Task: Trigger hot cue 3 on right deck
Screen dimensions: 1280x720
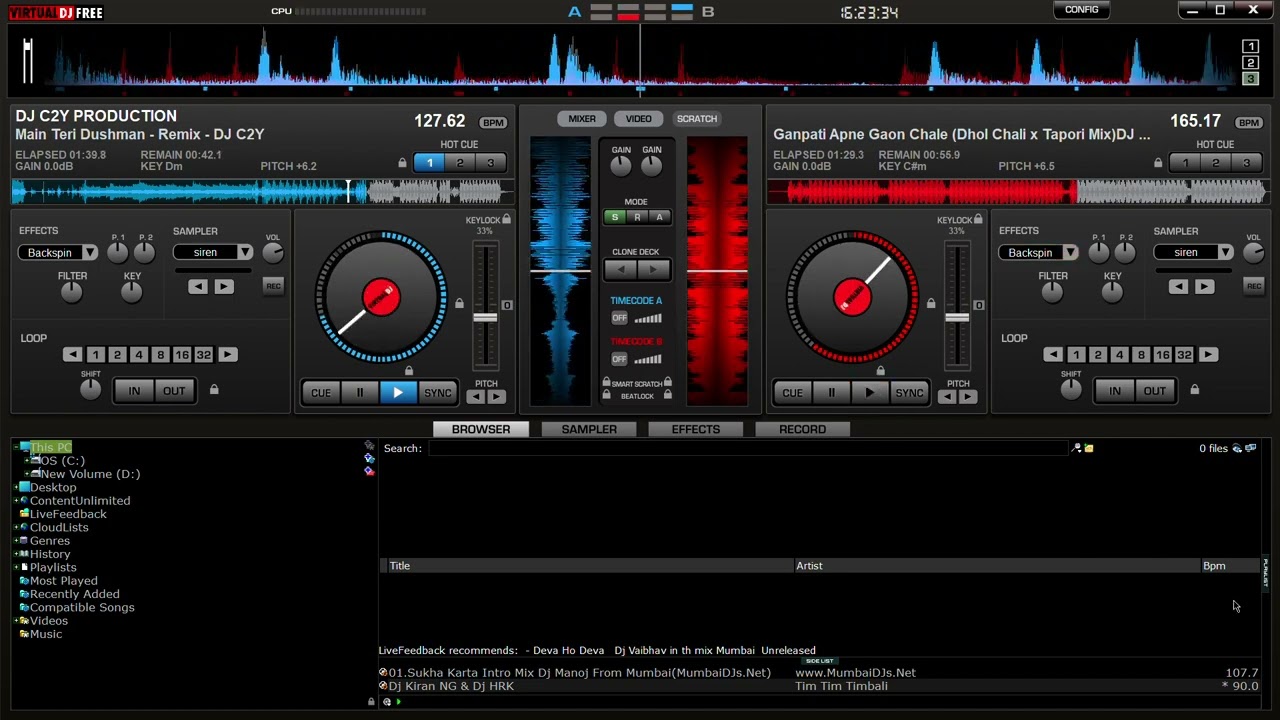Action: point(1246,163)
